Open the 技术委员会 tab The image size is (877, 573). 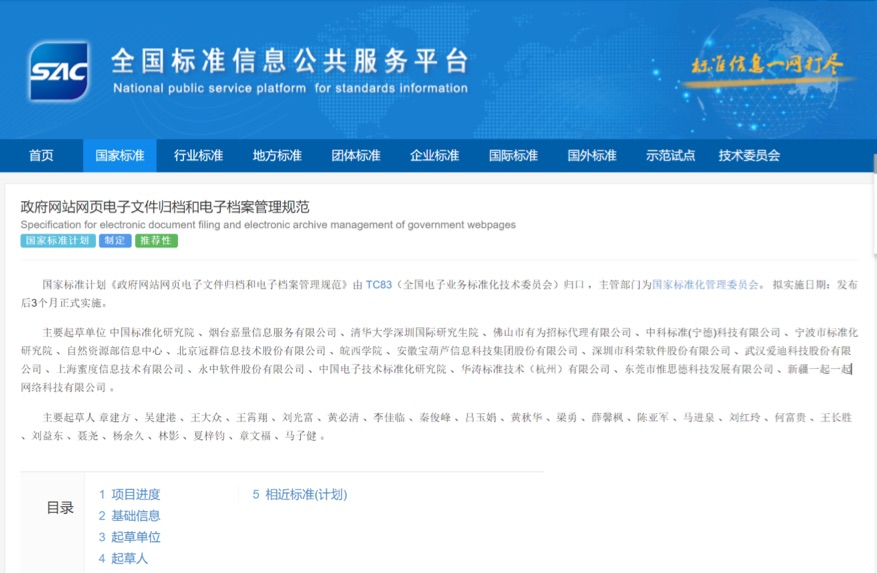click(749, 156)
